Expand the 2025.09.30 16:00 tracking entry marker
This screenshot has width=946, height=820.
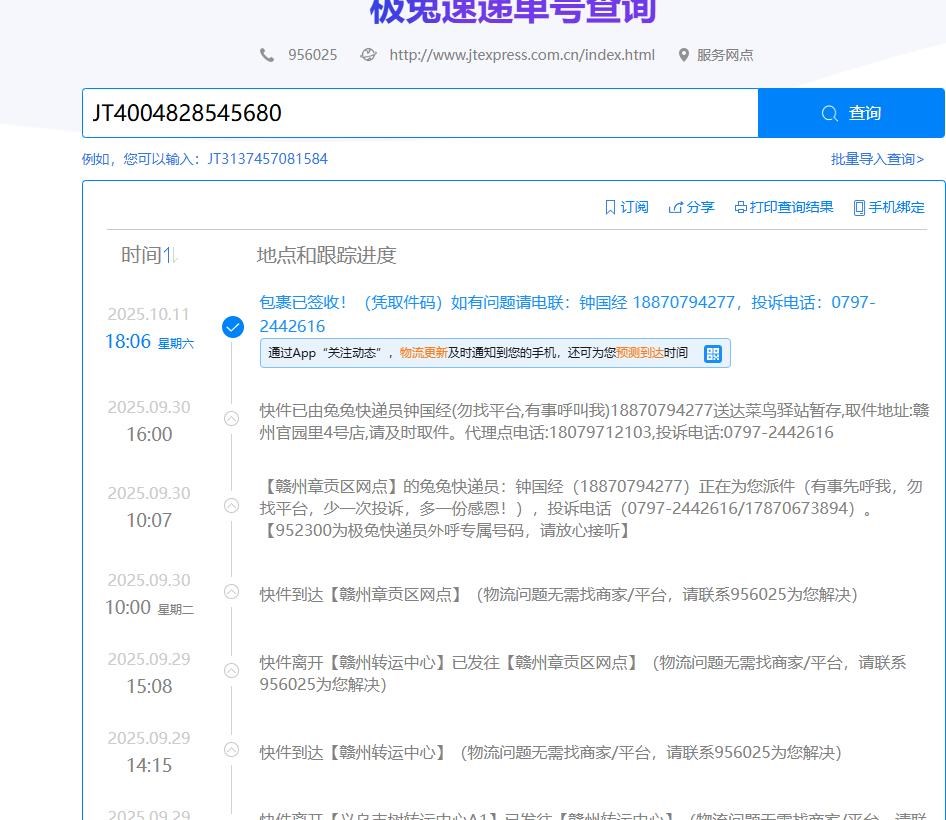tap(232, 419)
